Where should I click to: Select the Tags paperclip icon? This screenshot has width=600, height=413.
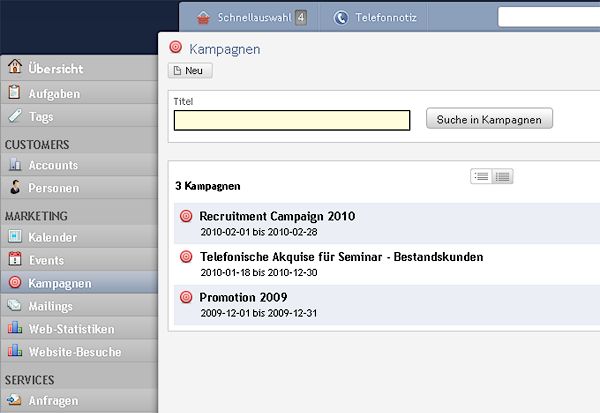click(15, 115)
